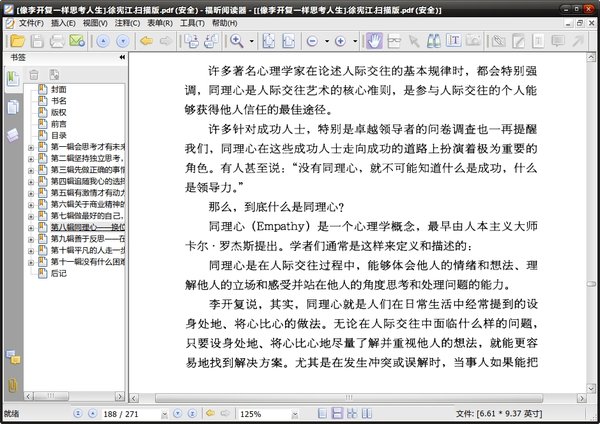This screenshot has height=424, width=600.
Task: Click the Email envelope toolbar icon
Action: tap(77, 41)
